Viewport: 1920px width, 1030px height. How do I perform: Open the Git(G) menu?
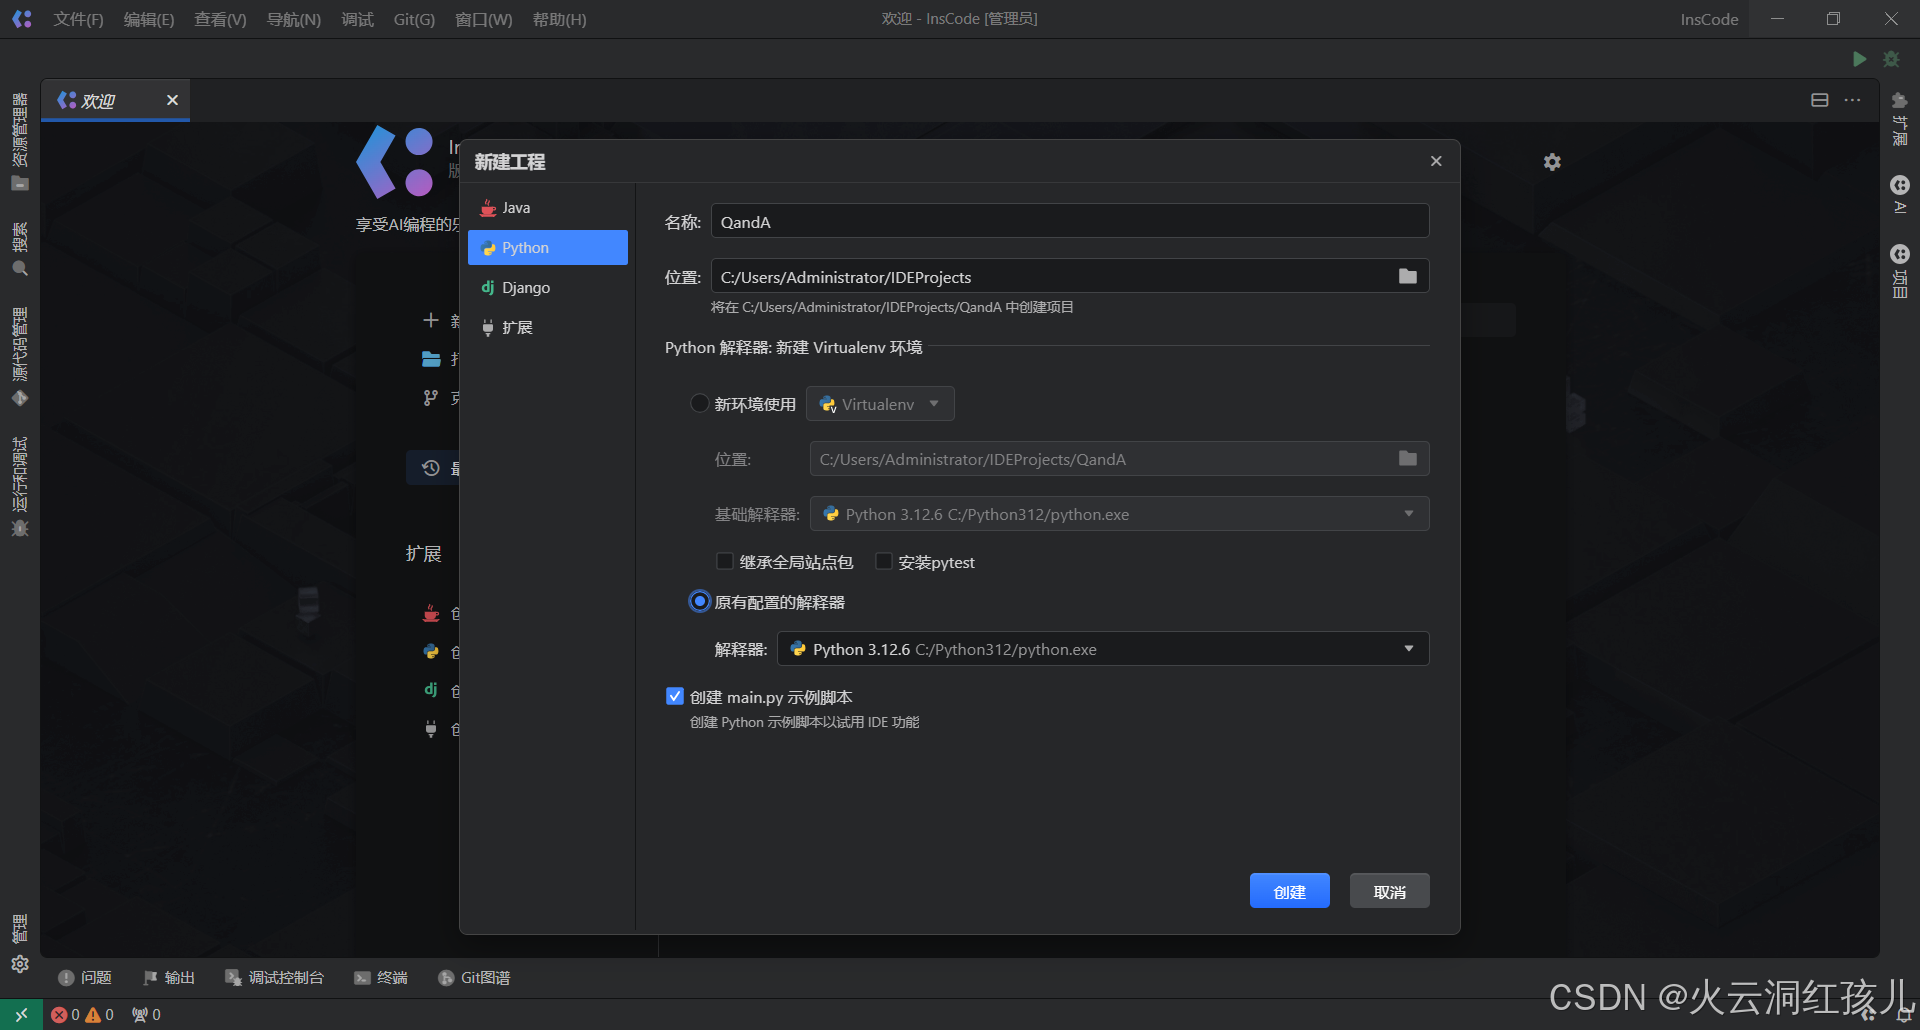[x=414, y=19]
